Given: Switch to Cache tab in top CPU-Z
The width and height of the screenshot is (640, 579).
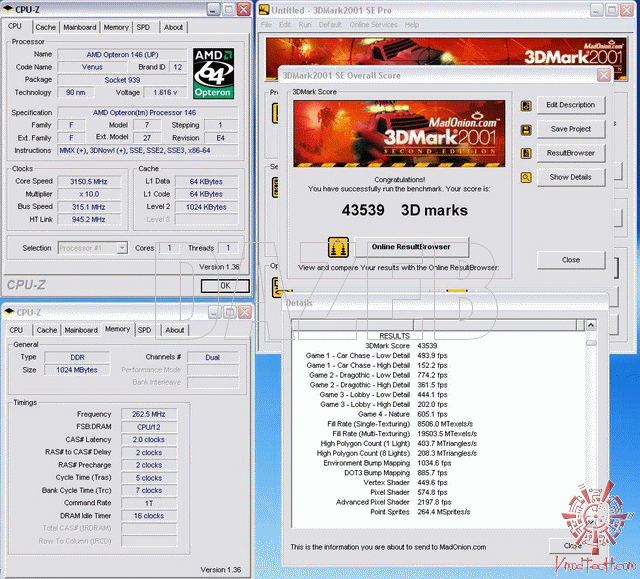Looking at the screenshot, I should coord(45,27).
